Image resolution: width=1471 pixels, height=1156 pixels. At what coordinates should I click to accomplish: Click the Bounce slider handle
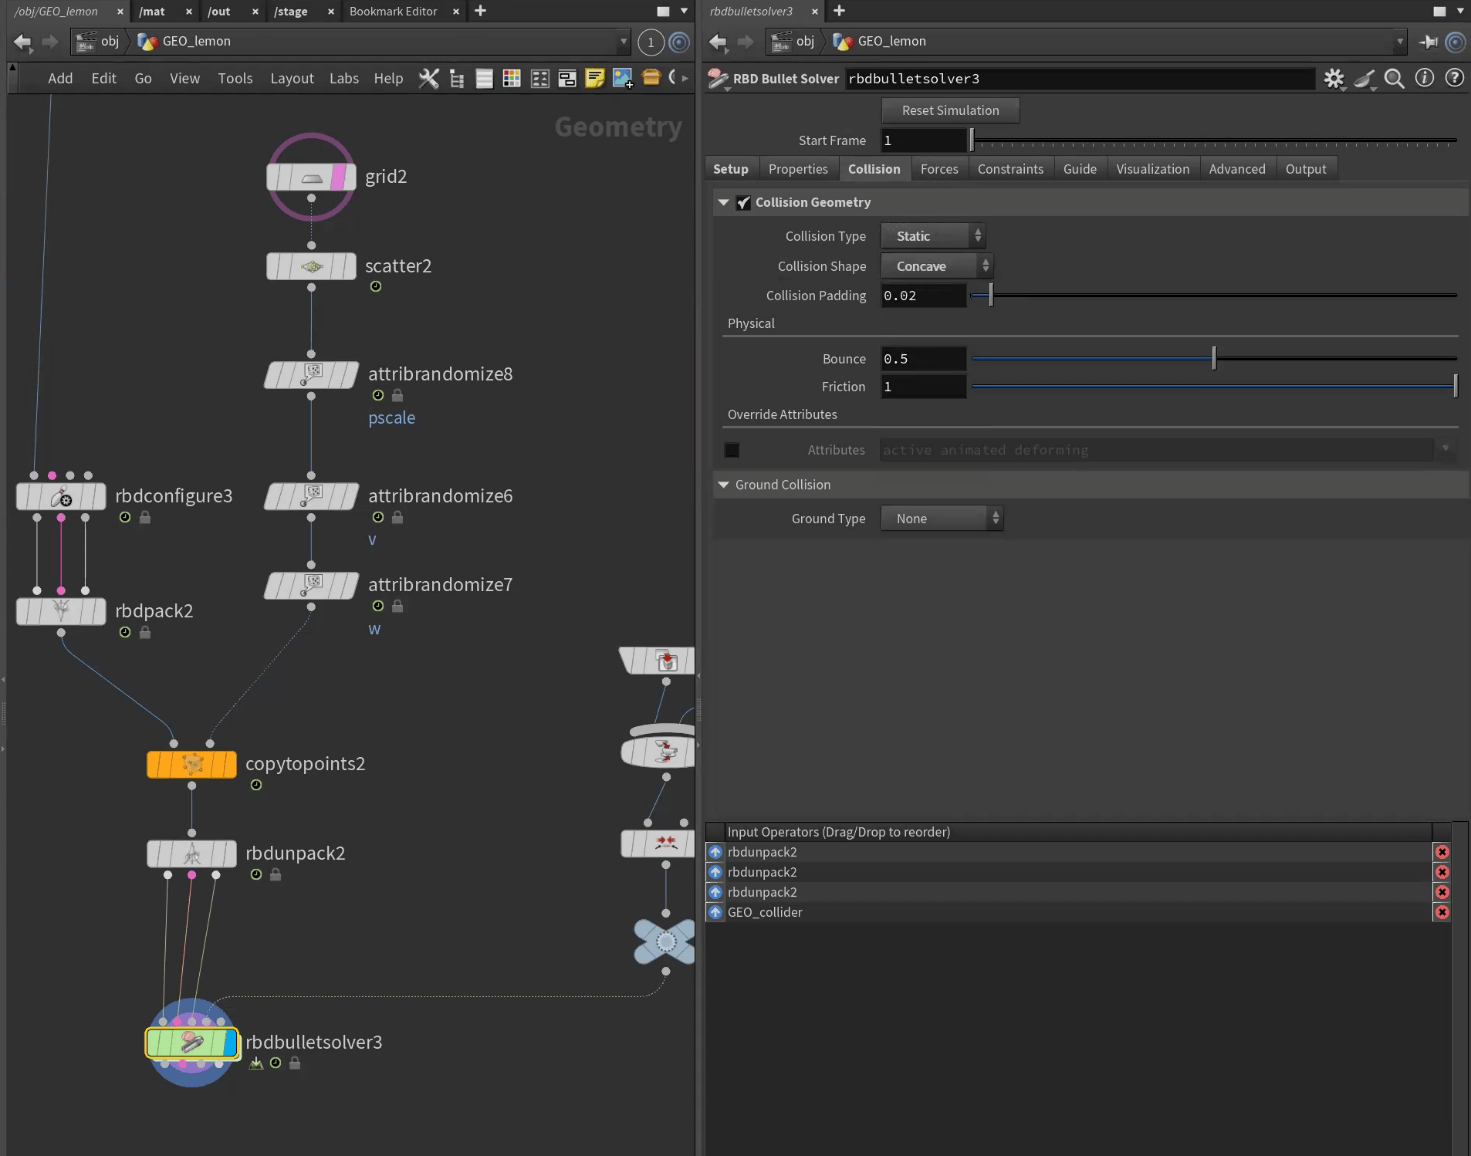(1214, 359)
